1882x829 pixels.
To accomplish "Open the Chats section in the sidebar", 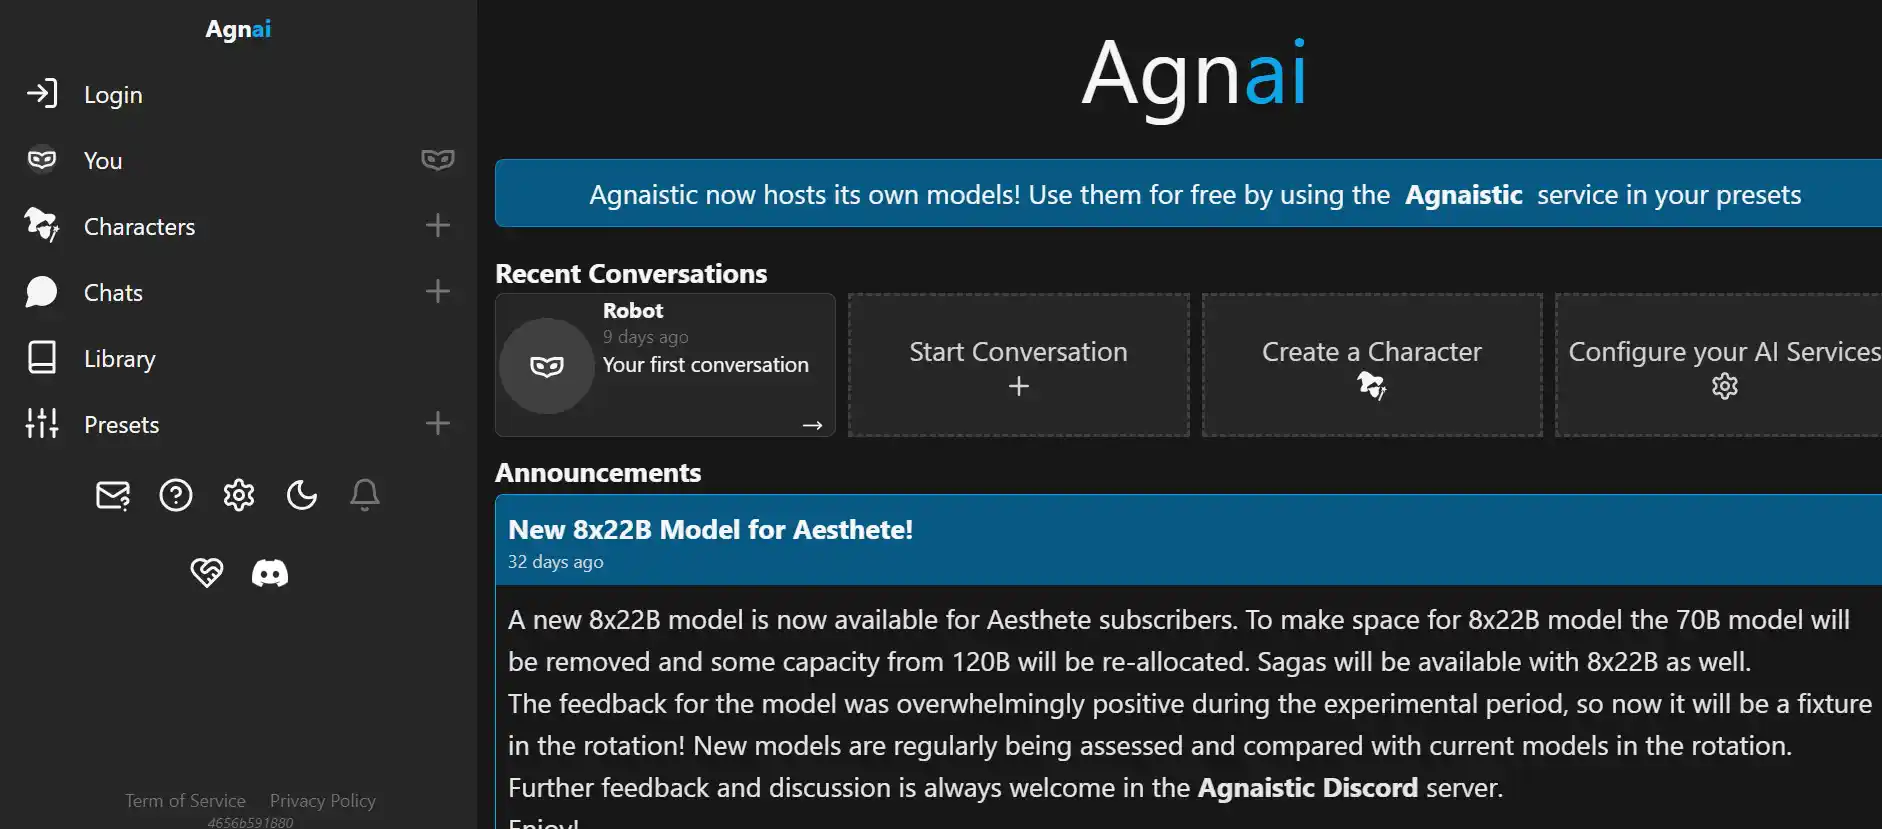I will (113, 292).
